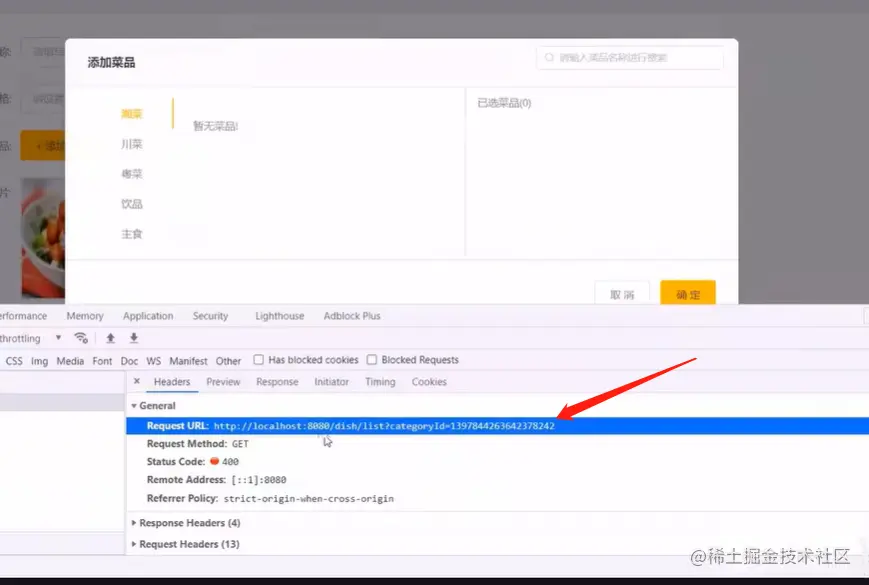
Task: Filter requests by CSS type
Action: tap(14, 361)
